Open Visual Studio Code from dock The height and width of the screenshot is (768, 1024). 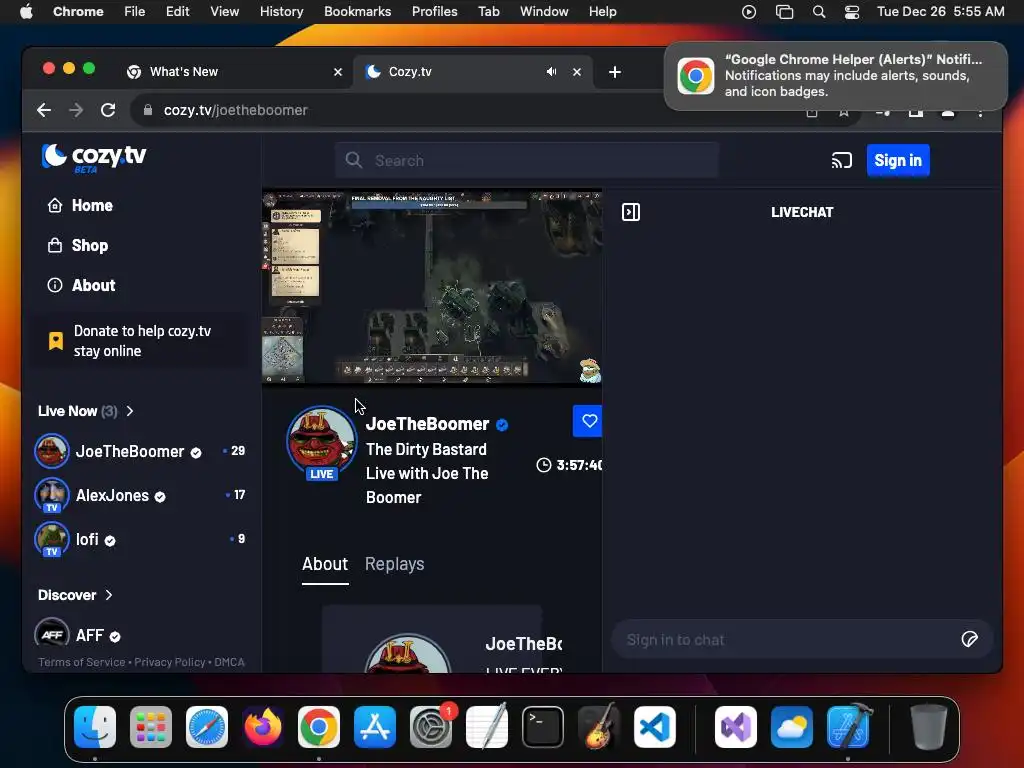(x=654, y=726)
